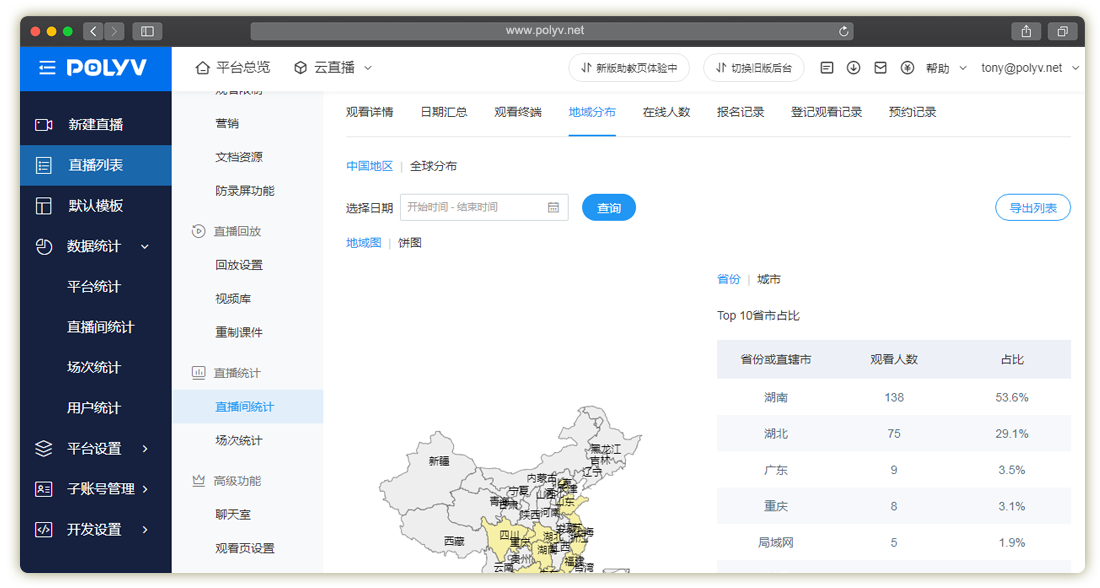Click the Safari share icon
The image size is (1100, 588).
coord(1026,31)
